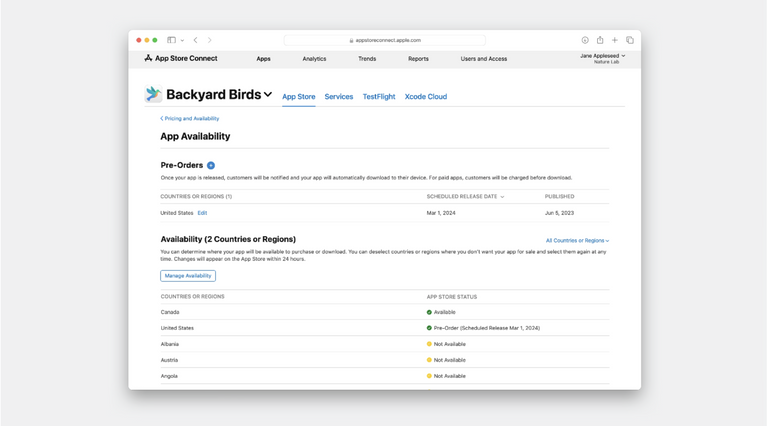Click the App Store Connect logo
Image resolution: width=767 pixels, height=426 pixels.
point(181,58)
